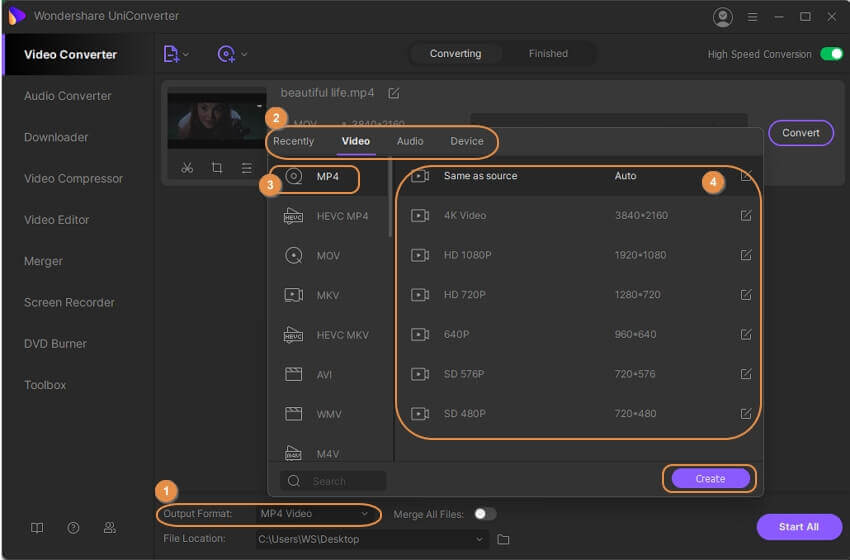
Task: Open DVD Burner in sidebar
Action: point(55,344)
